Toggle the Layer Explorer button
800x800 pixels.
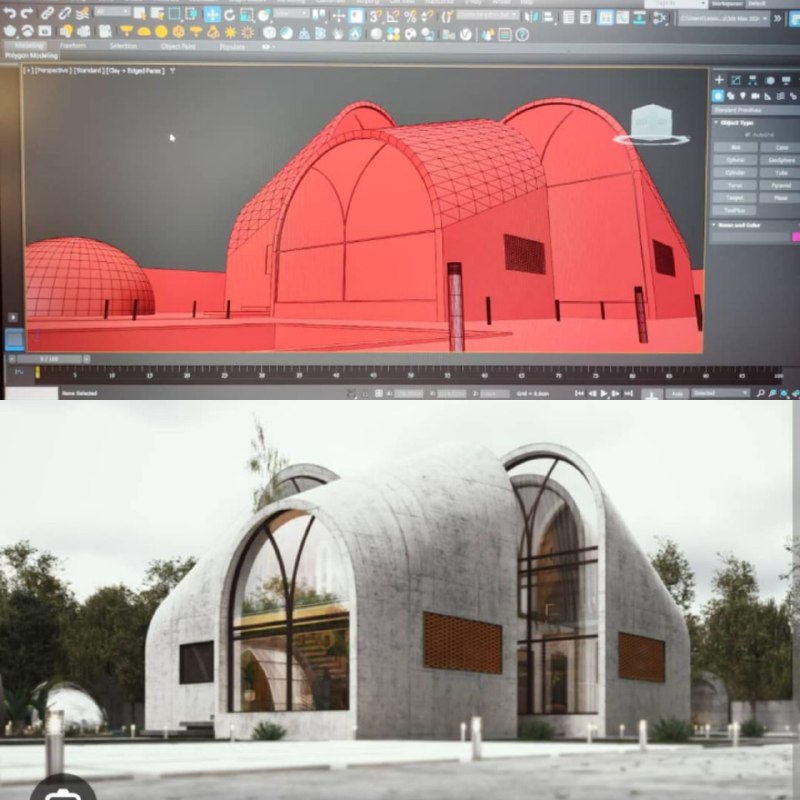point(586,18)
